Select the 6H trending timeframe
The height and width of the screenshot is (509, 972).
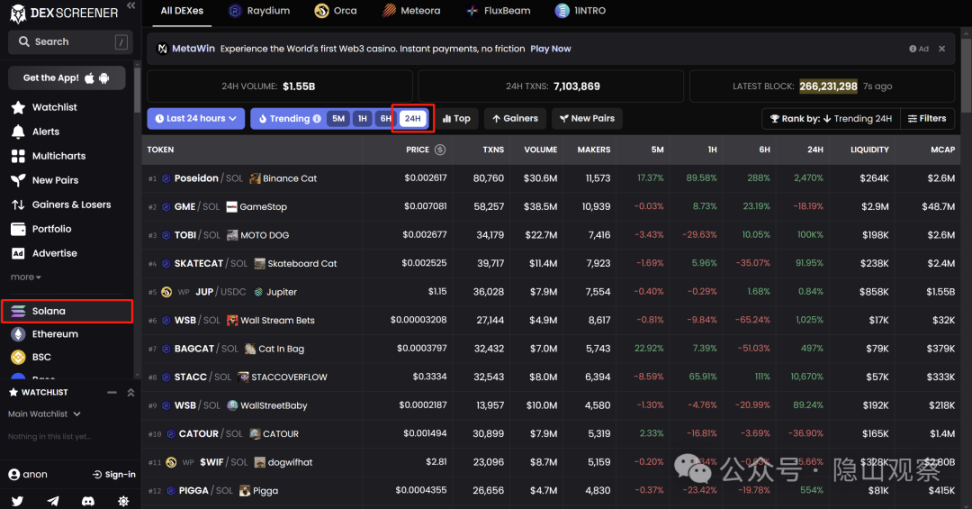tap(386, 118)
